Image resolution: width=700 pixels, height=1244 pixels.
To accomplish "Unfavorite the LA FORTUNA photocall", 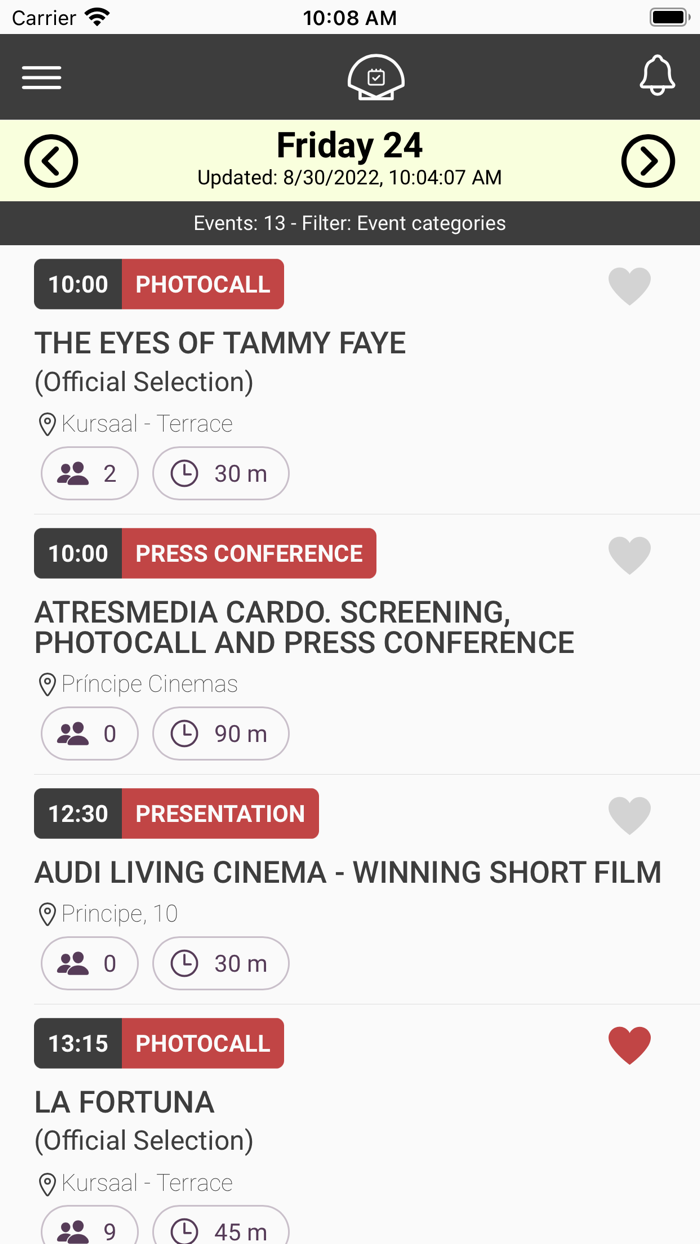I will pos(630,1045).
